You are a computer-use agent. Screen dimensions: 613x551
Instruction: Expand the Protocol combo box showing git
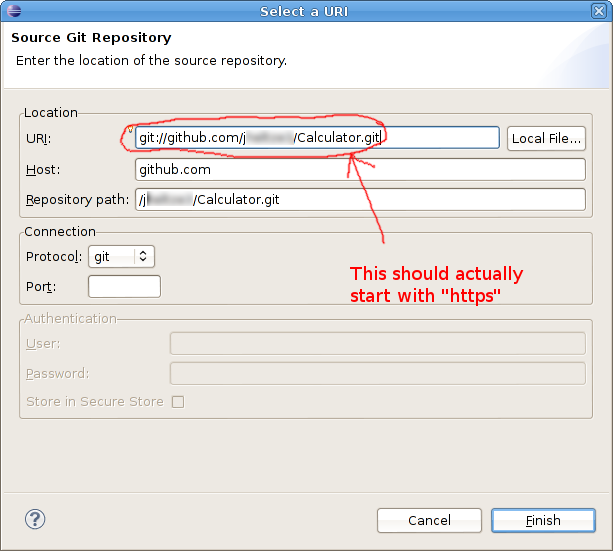122,257
